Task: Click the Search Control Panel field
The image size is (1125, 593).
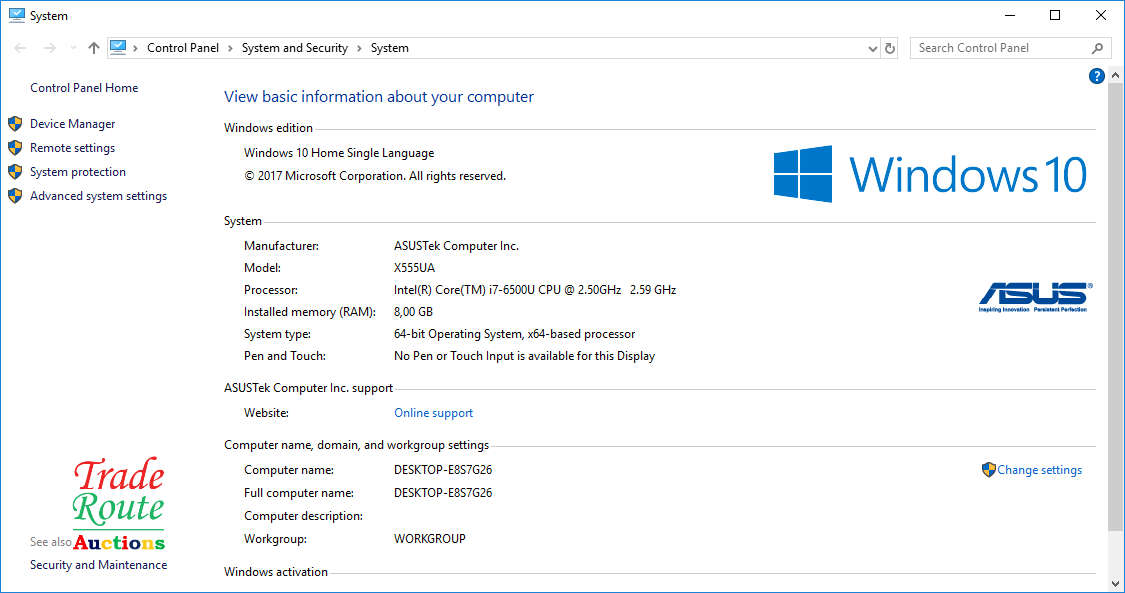Action: pos(998,48)
